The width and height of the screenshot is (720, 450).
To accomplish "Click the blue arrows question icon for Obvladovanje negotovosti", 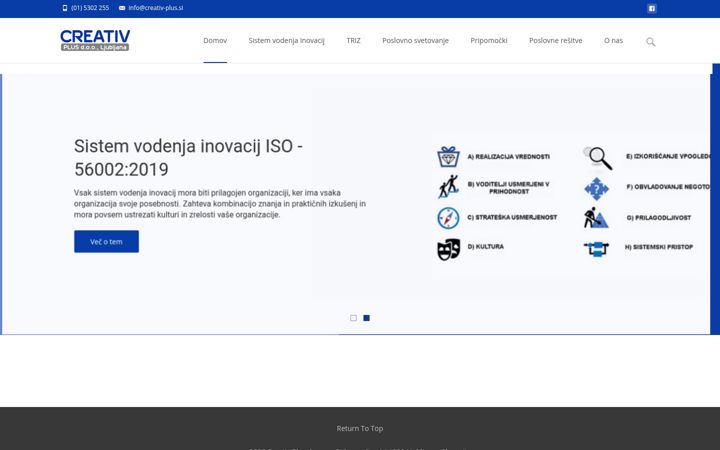I will (596, 189).
